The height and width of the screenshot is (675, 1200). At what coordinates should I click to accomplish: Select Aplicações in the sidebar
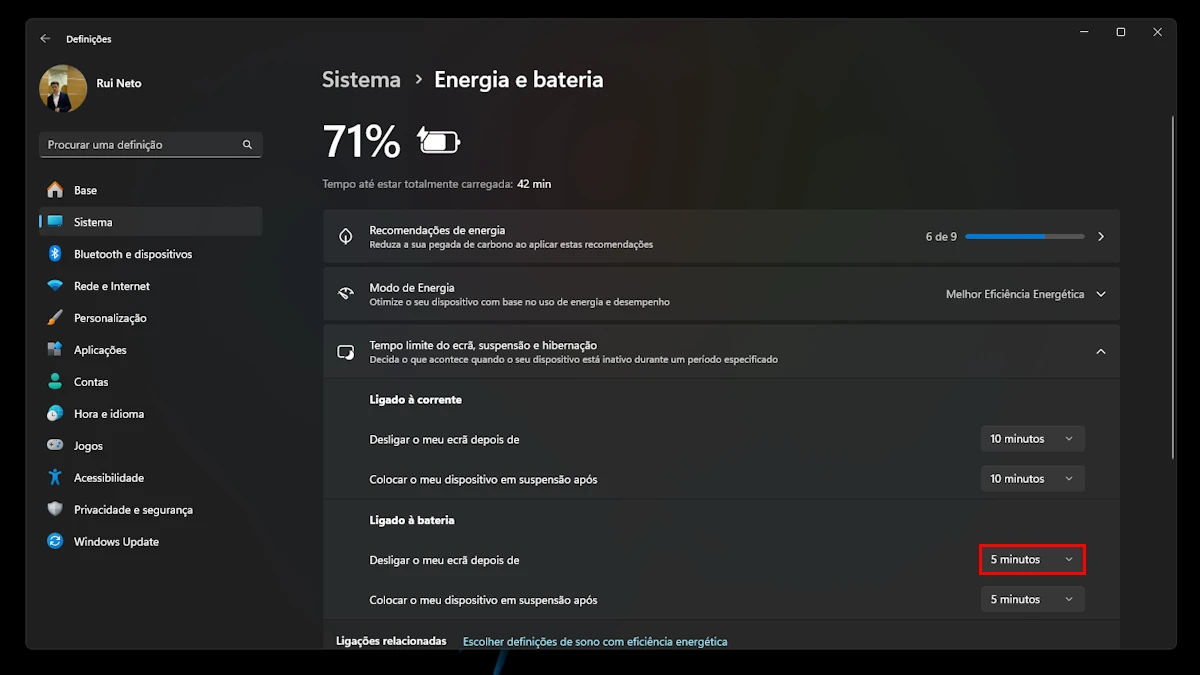[x=100, y=350]
